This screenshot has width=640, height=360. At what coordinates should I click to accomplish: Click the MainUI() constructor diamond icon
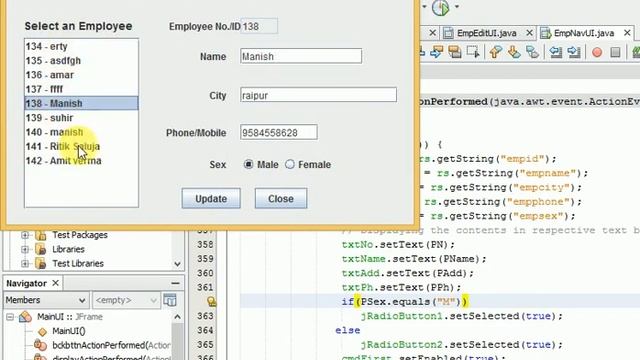click(x=42, y=331)
